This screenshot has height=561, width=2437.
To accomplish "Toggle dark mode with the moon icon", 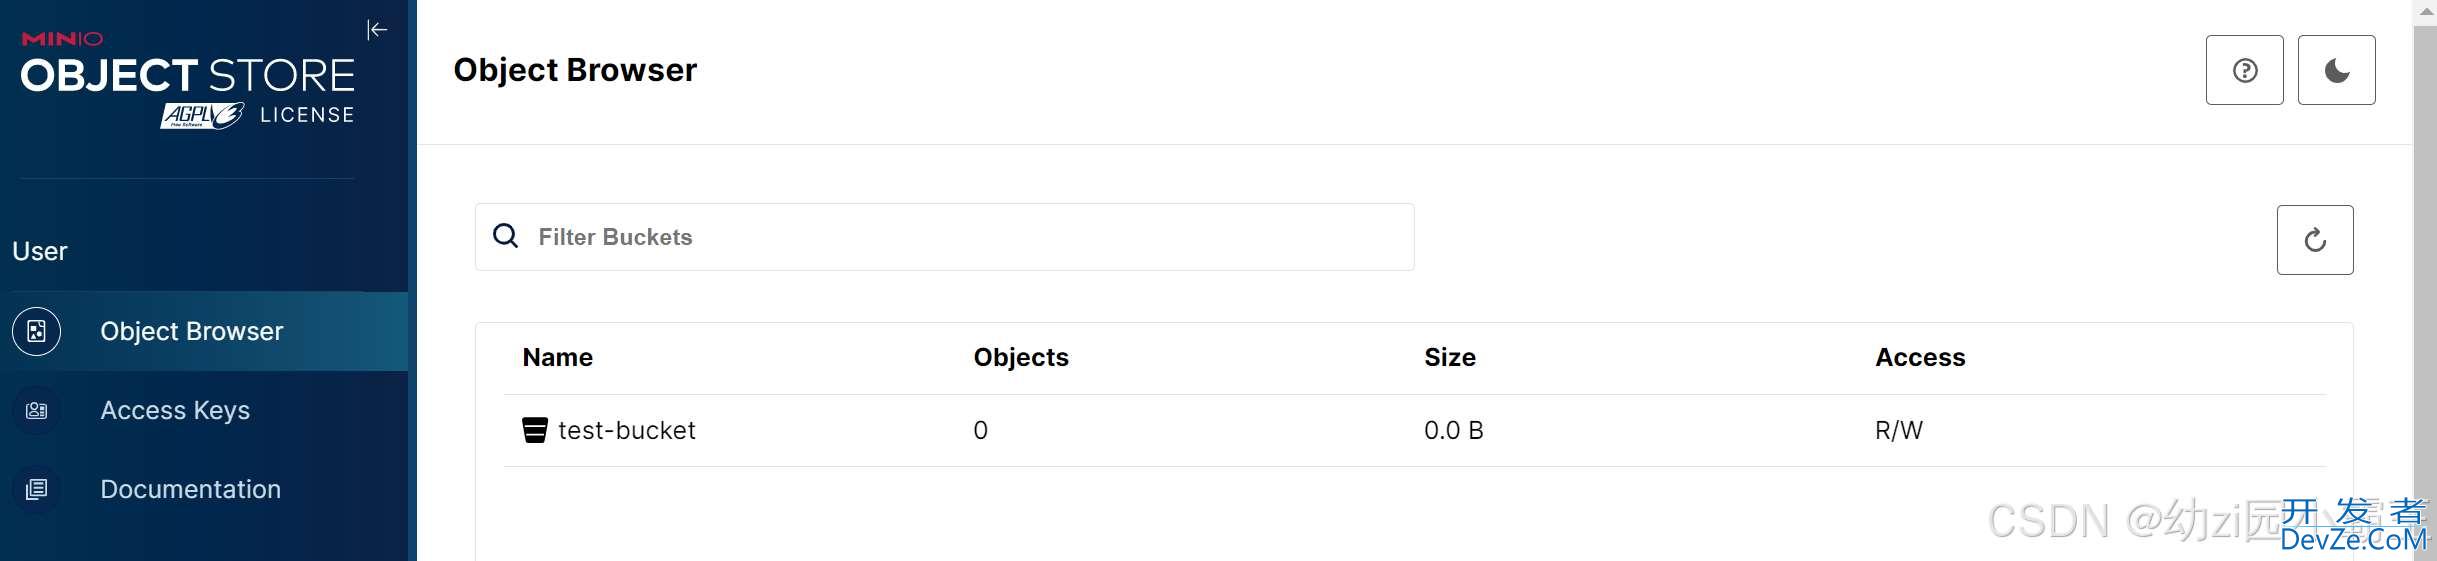I will (x=2336, y=70).
